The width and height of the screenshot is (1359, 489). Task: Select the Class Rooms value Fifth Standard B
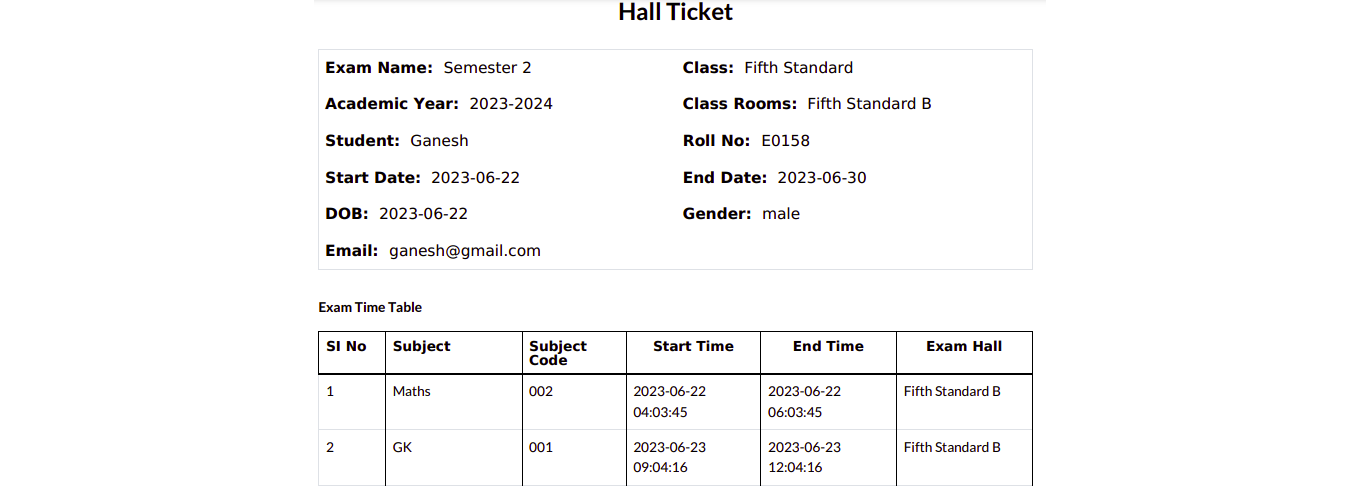click(869, 104)
